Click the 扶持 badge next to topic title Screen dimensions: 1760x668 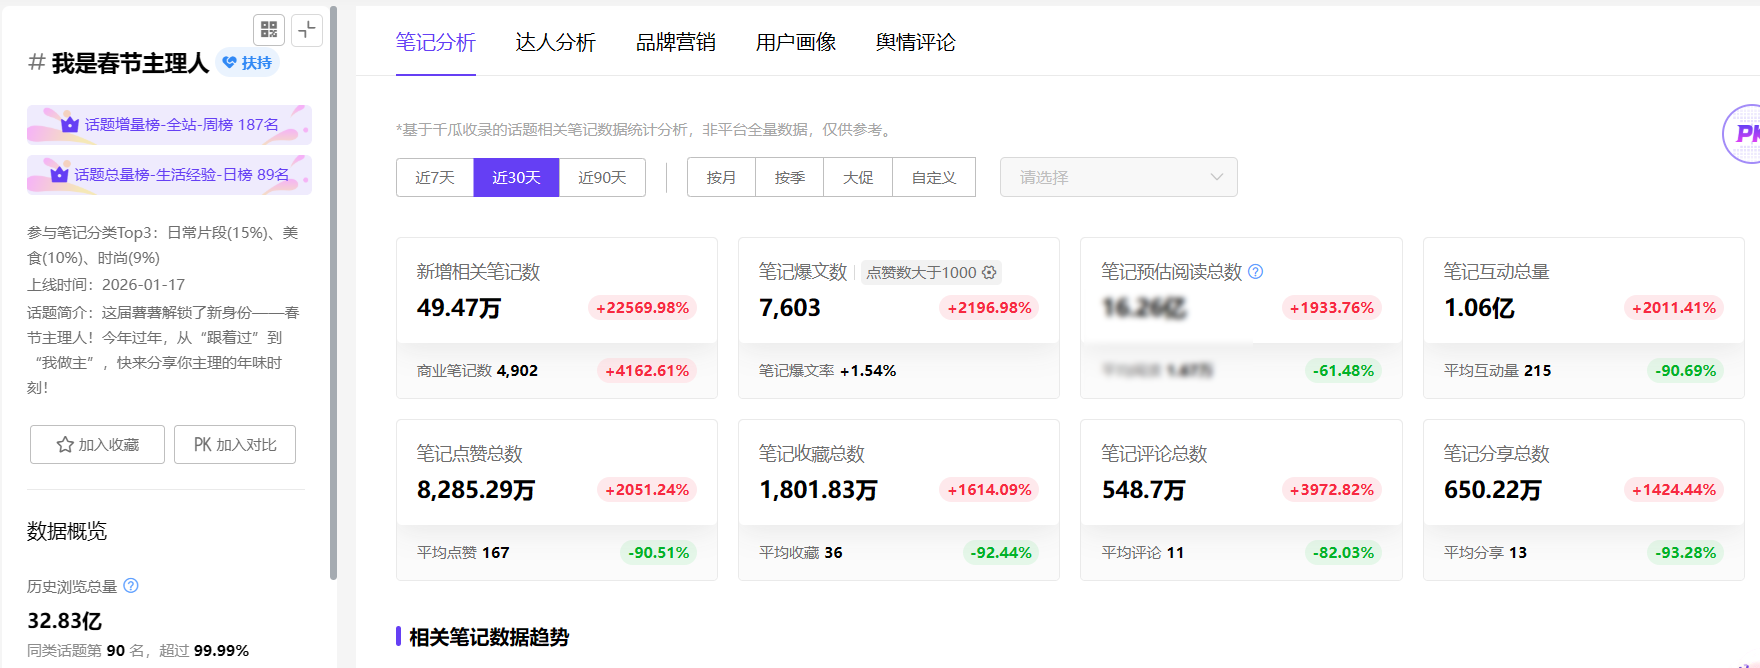pos(247,63)
